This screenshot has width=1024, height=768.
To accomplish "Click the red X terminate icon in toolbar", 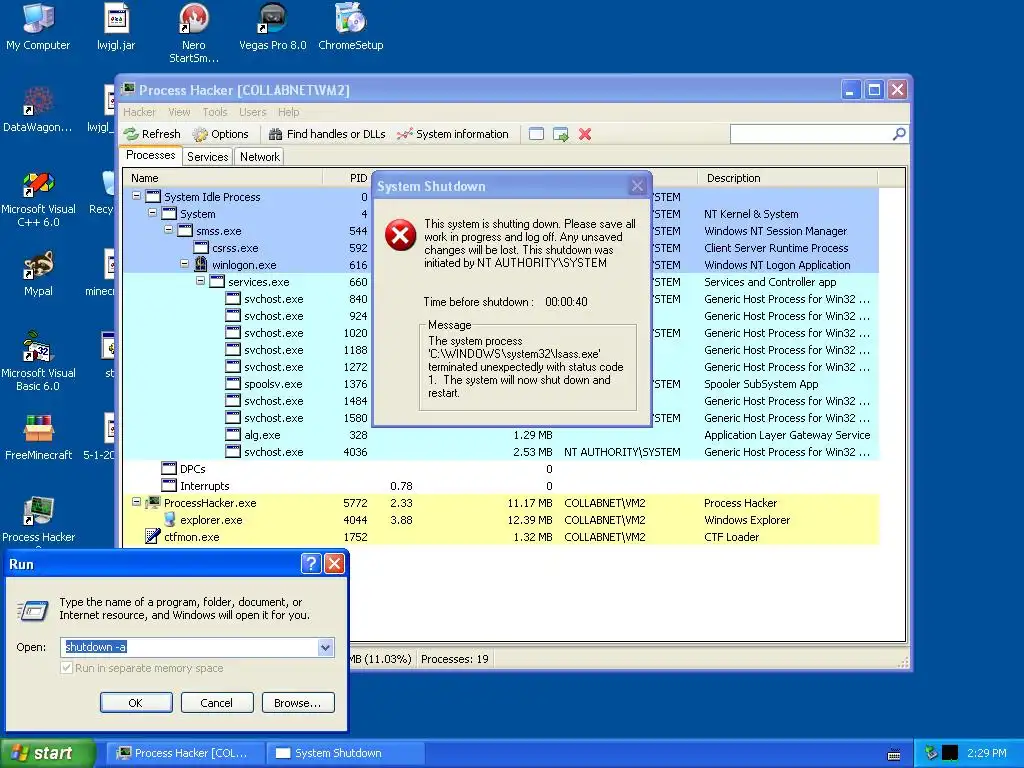I will pos(585,134).
